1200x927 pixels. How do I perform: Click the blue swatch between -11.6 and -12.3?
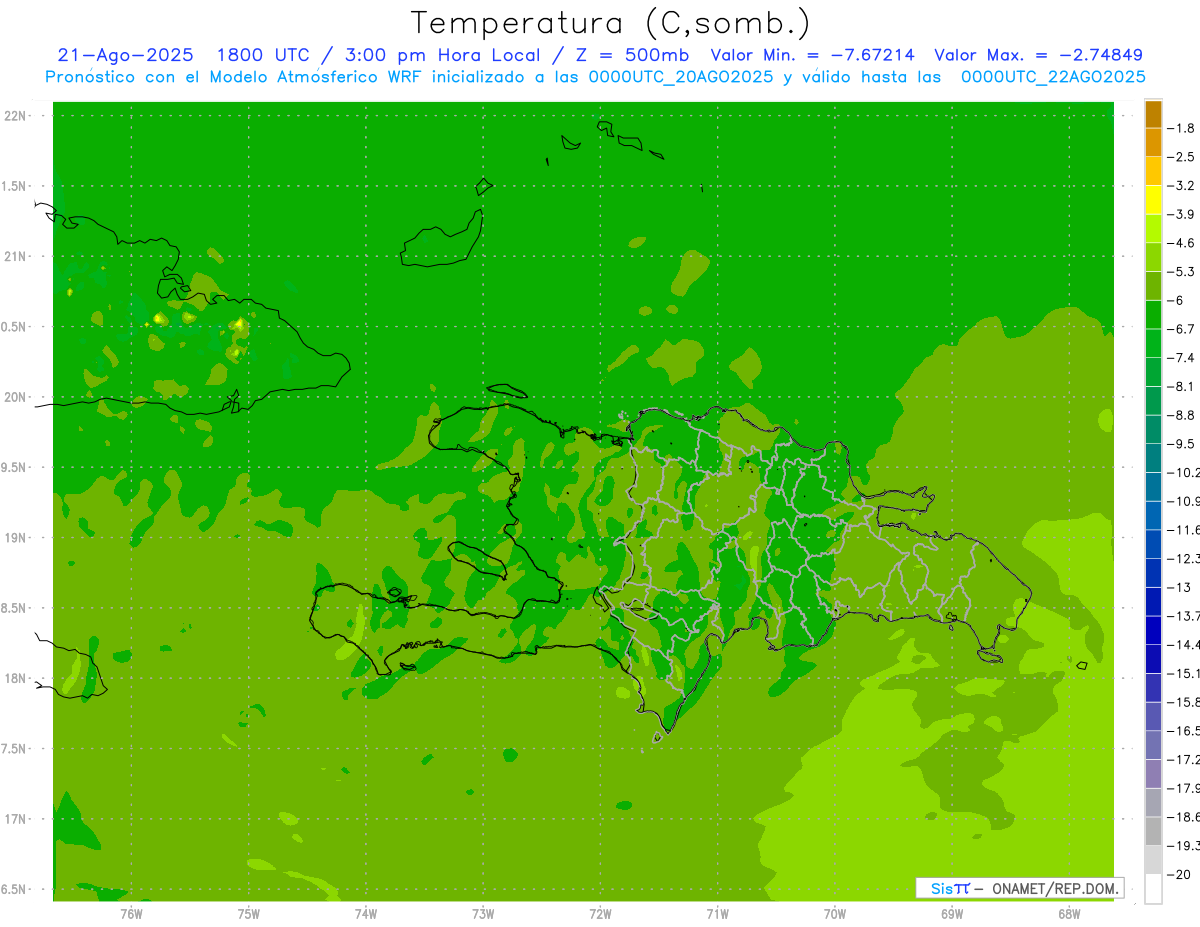click(x=1153, y=544)
